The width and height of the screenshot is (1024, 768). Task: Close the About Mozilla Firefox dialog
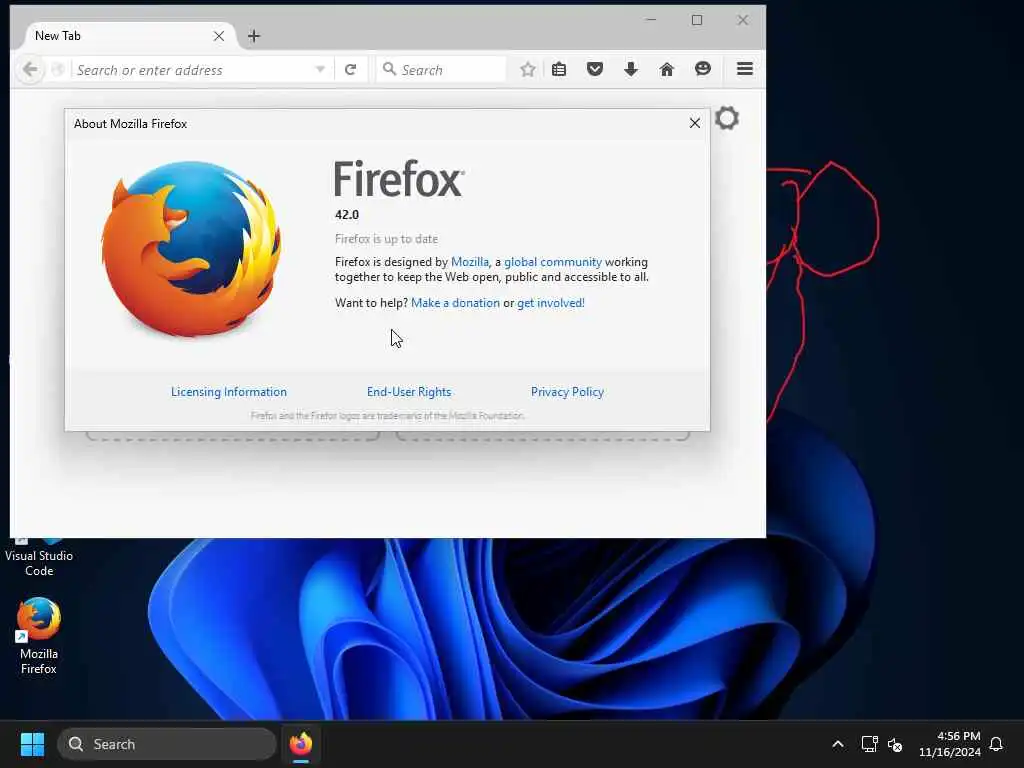695,123
